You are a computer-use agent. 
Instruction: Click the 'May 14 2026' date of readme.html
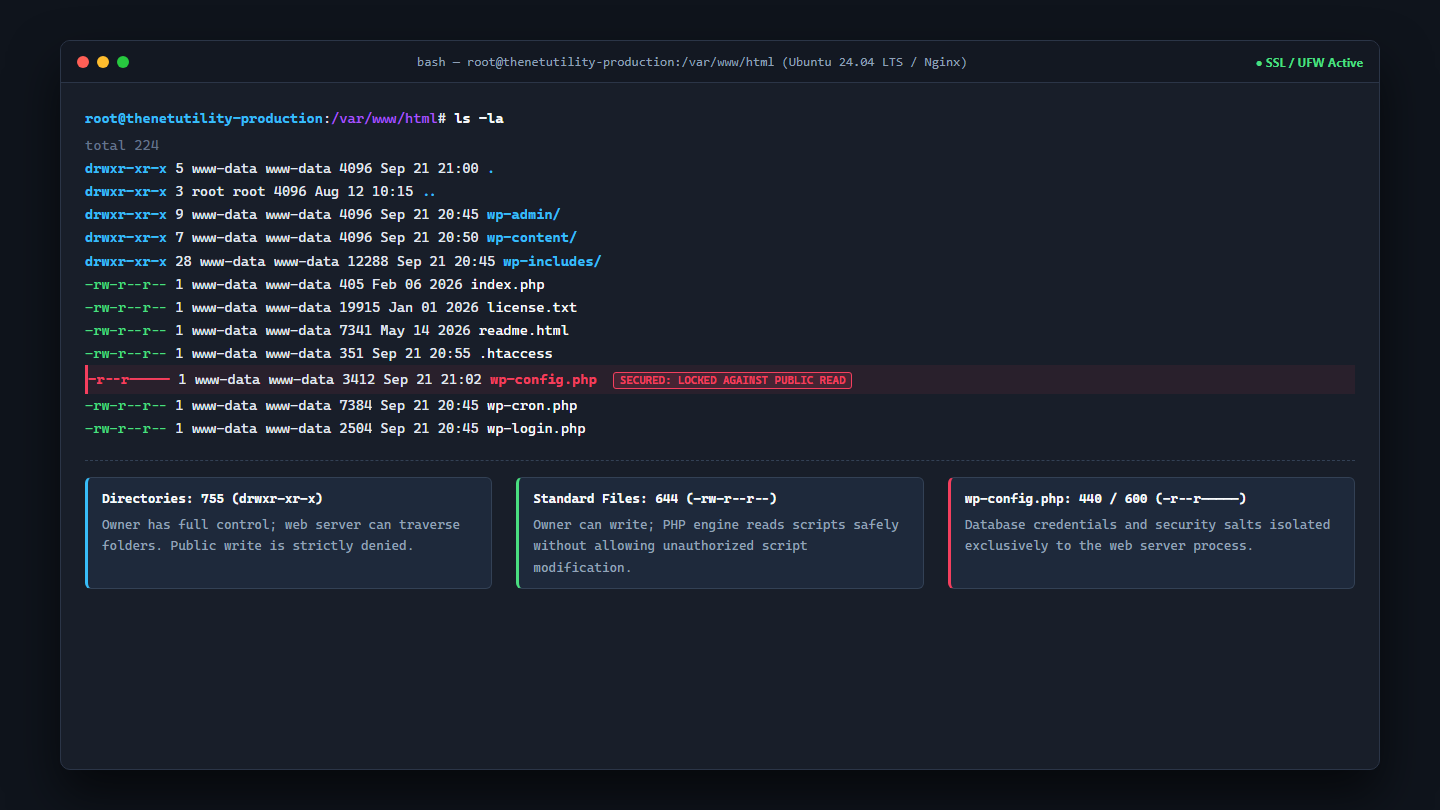[x=425, y=330]
